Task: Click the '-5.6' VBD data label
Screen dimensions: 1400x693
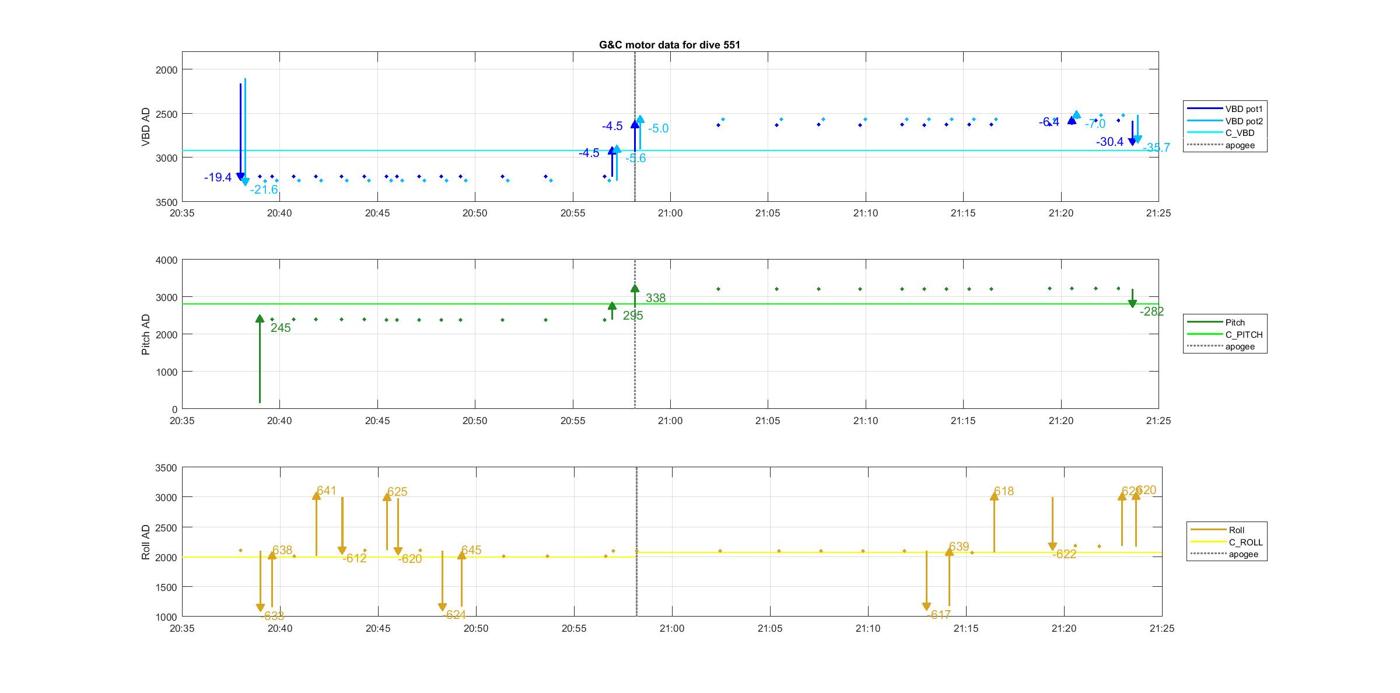Action: pos(636,159)
